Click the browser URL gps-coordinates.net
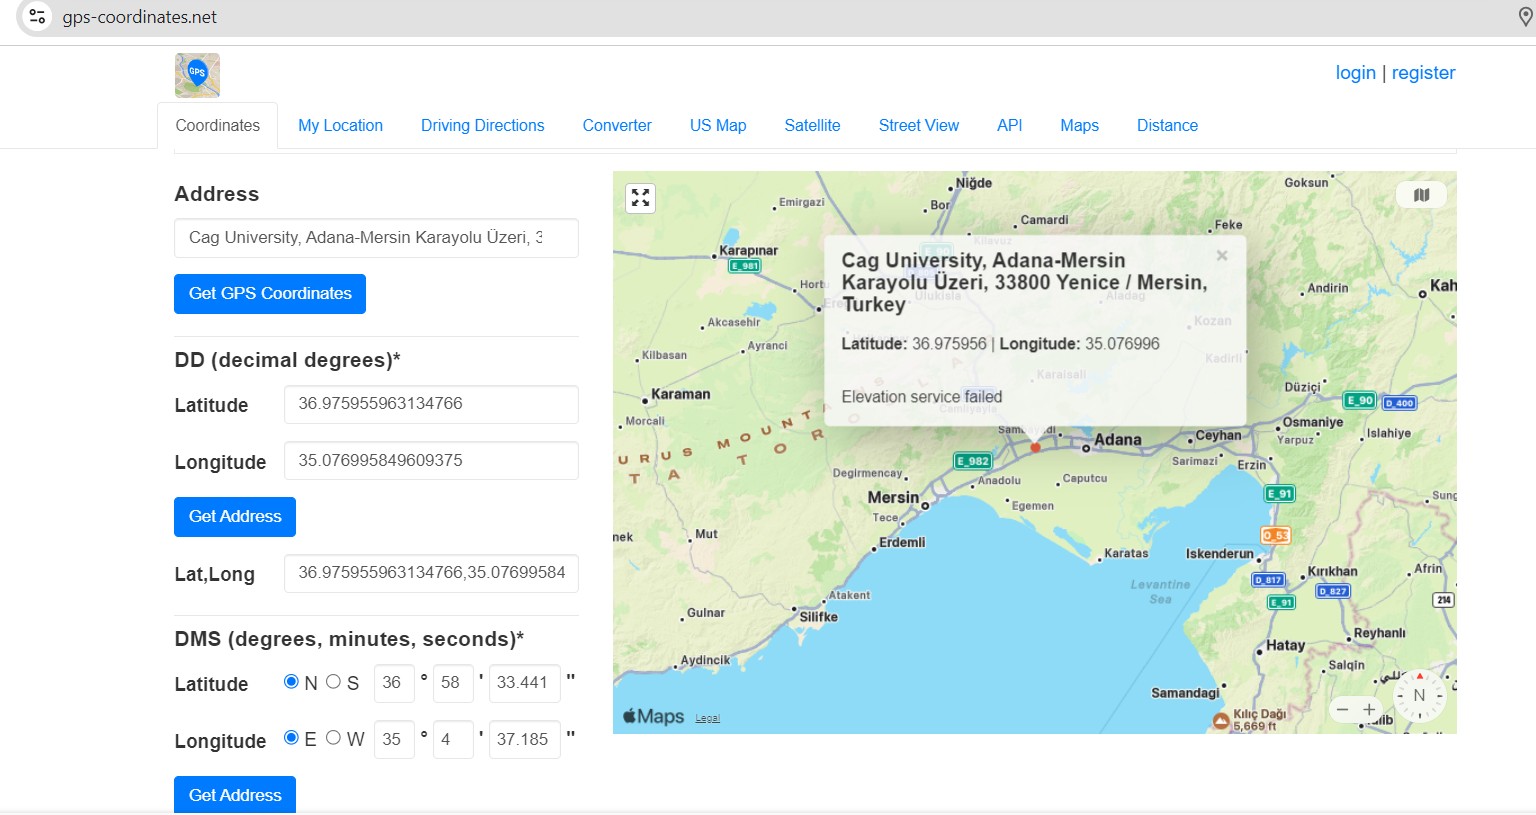This screenshot has height=815, width=1536. point(139,17)
